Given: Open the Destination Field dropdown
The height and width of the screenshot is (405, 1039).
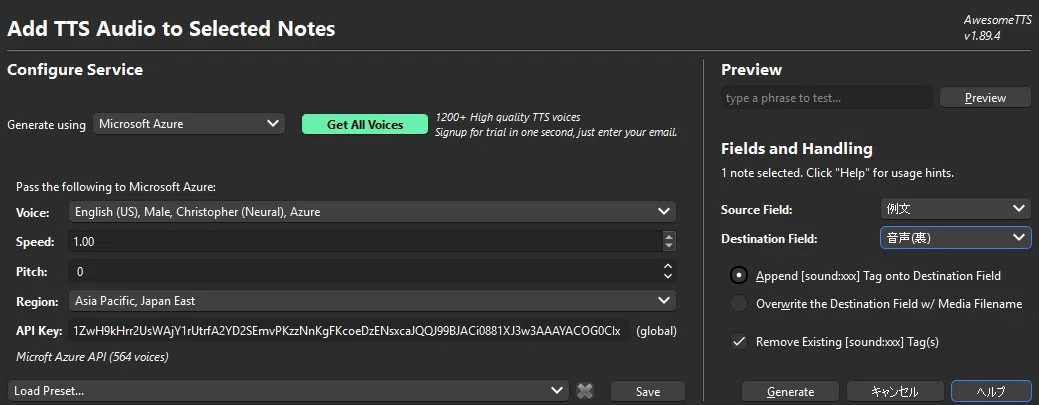Looking at the screenshot, I should click(x=956, y=238).
